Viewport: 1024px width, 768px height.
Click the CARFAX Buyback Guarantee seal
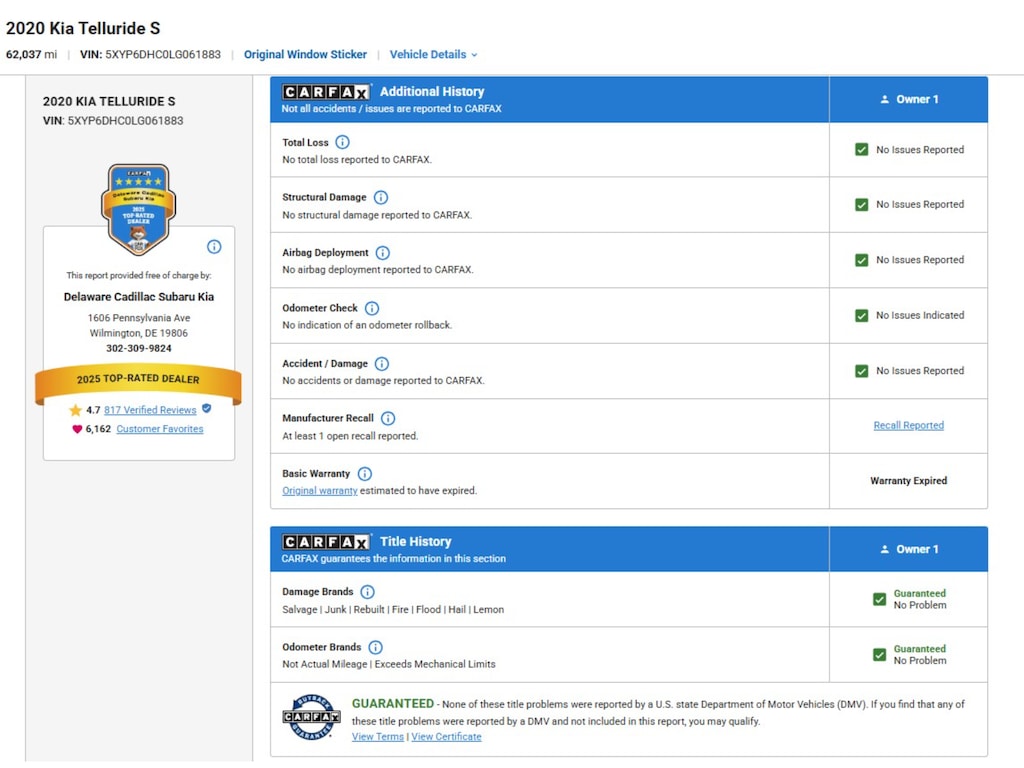point(312,717)
